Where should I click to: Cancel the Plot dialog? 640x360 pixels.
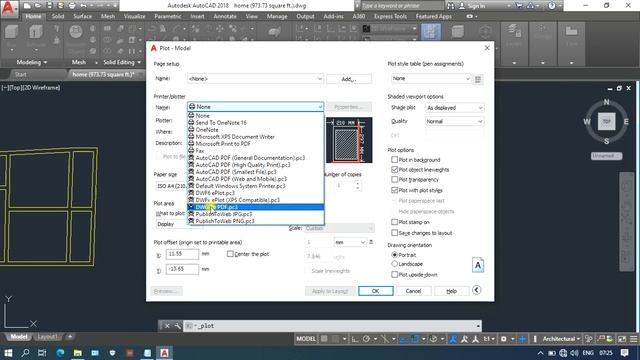(x=413, y=291)
